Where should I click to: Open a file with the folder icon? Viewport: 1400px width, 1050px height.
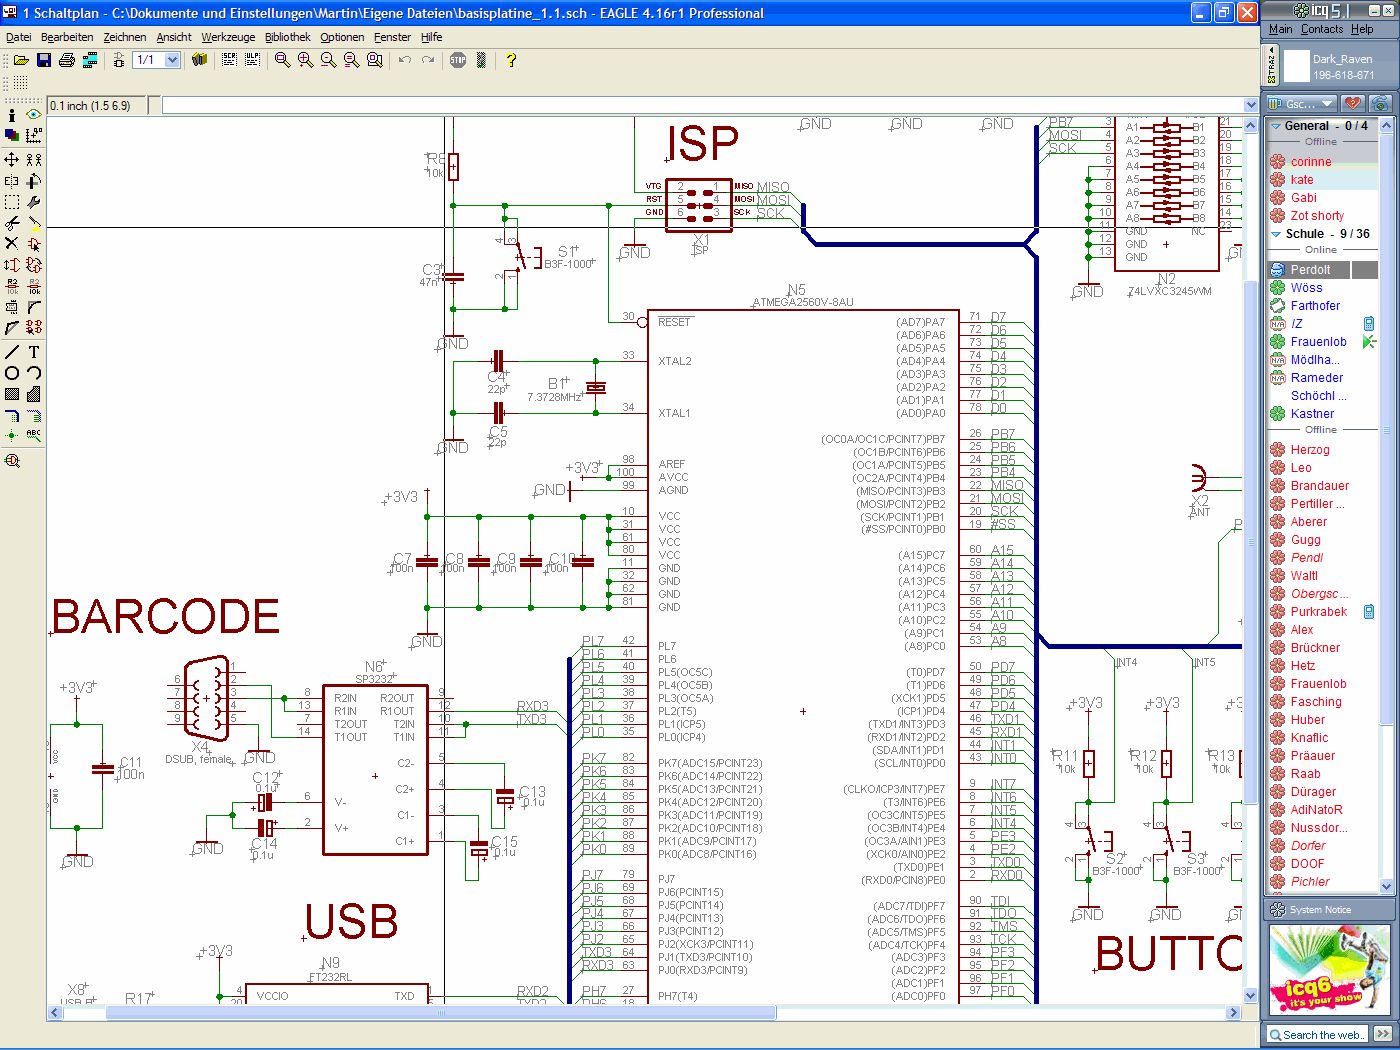coord(20,60)
